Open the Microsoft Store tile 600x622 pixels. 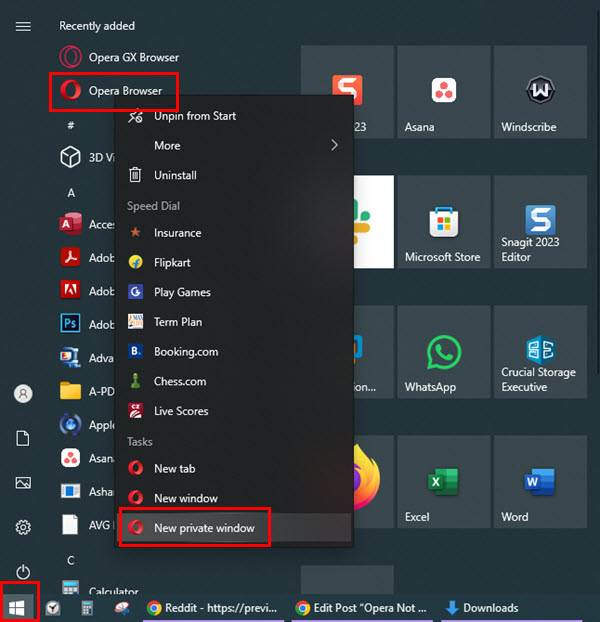[x=443, y=222]
